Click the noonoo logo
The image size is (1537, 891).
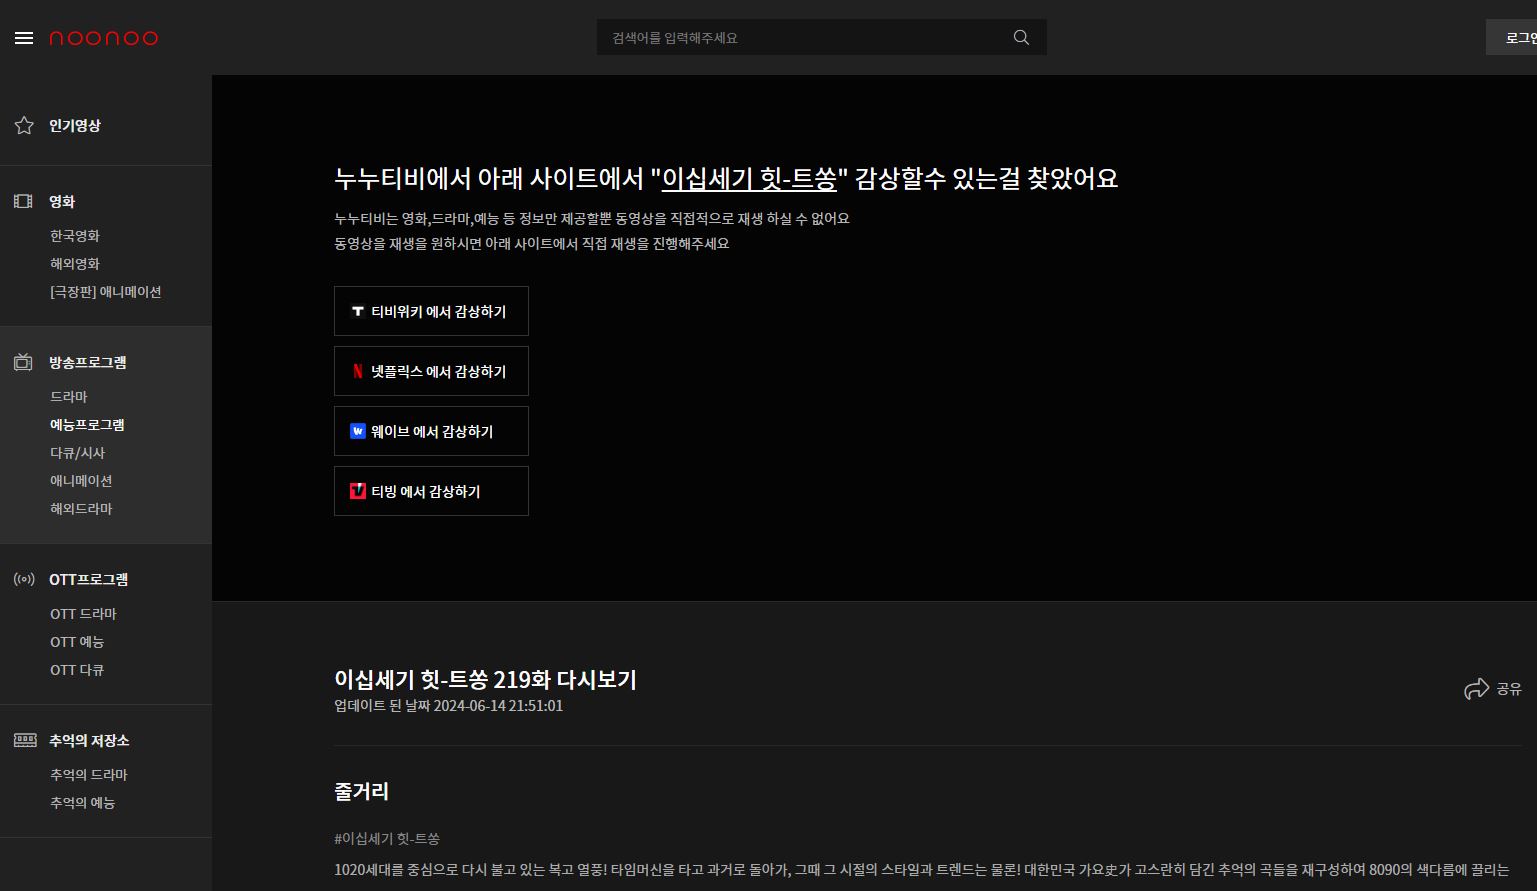[x=103, y=38]
